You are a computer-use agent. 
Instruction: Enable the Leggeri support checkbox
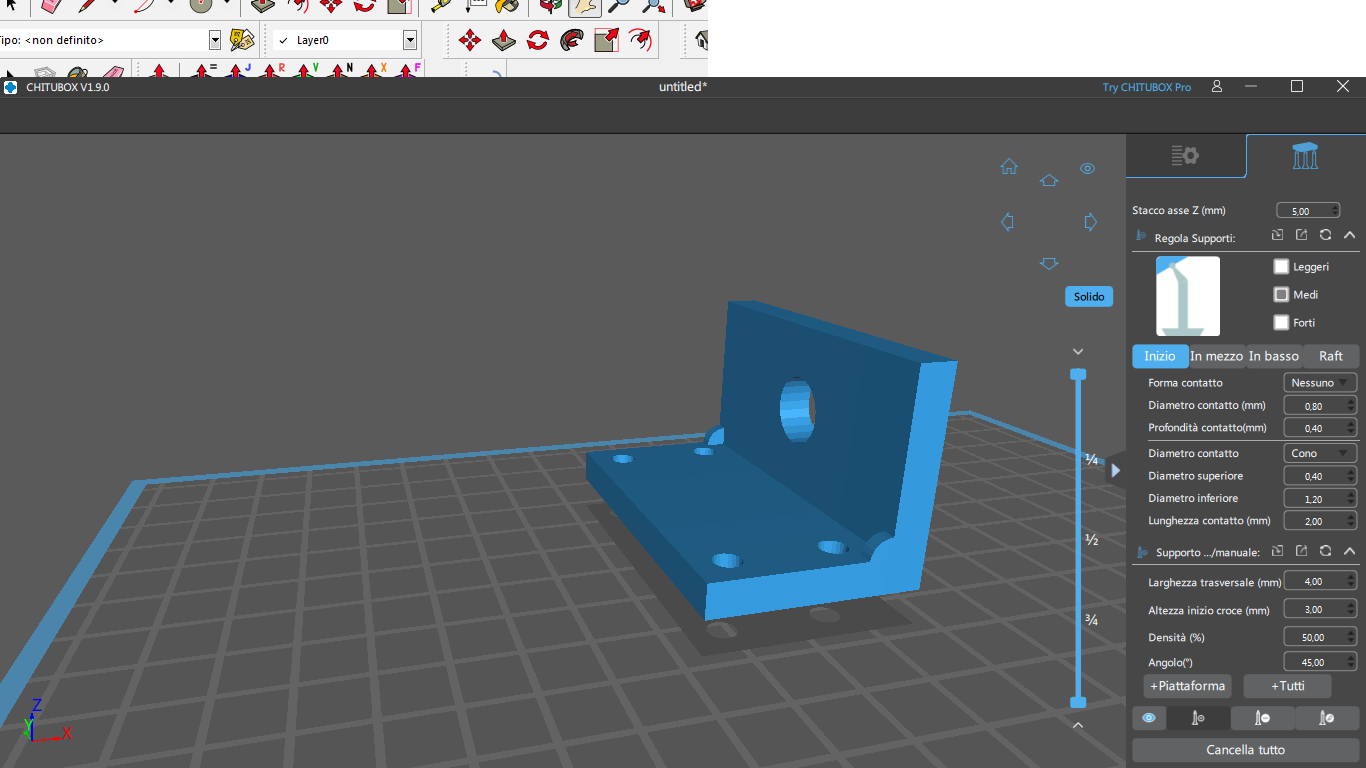1281,267
